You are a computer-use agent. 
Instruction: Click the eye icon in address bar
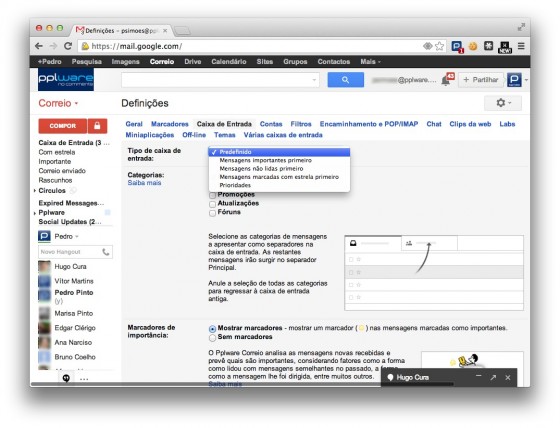point(428,46)
